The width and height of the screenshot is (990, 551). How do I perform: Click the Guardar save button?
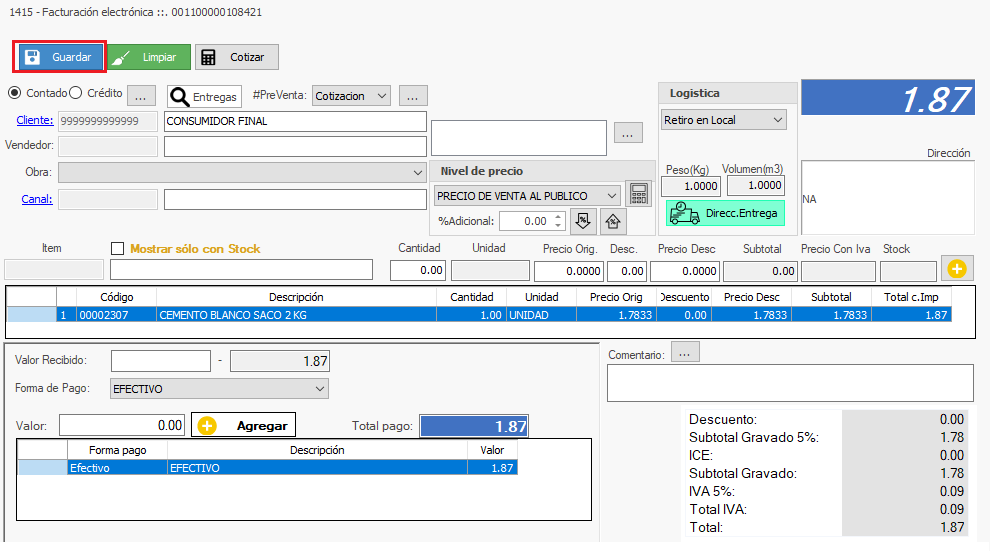pos(59,57)
